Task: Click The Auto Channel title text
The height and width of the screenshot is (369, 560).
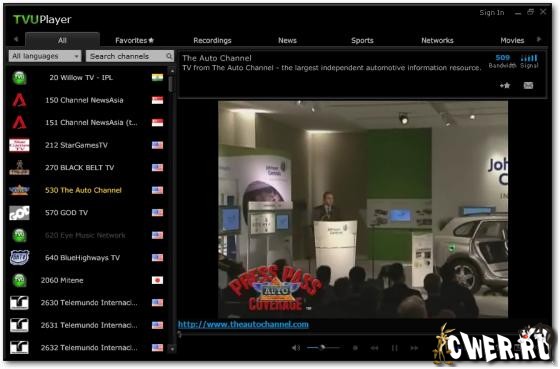Action: point(217,58)
